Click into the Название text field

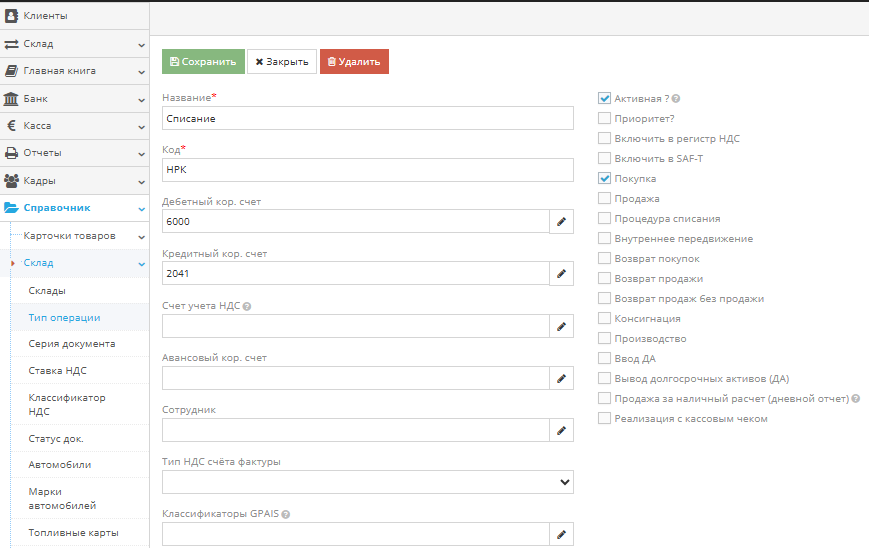click(367, 118)
